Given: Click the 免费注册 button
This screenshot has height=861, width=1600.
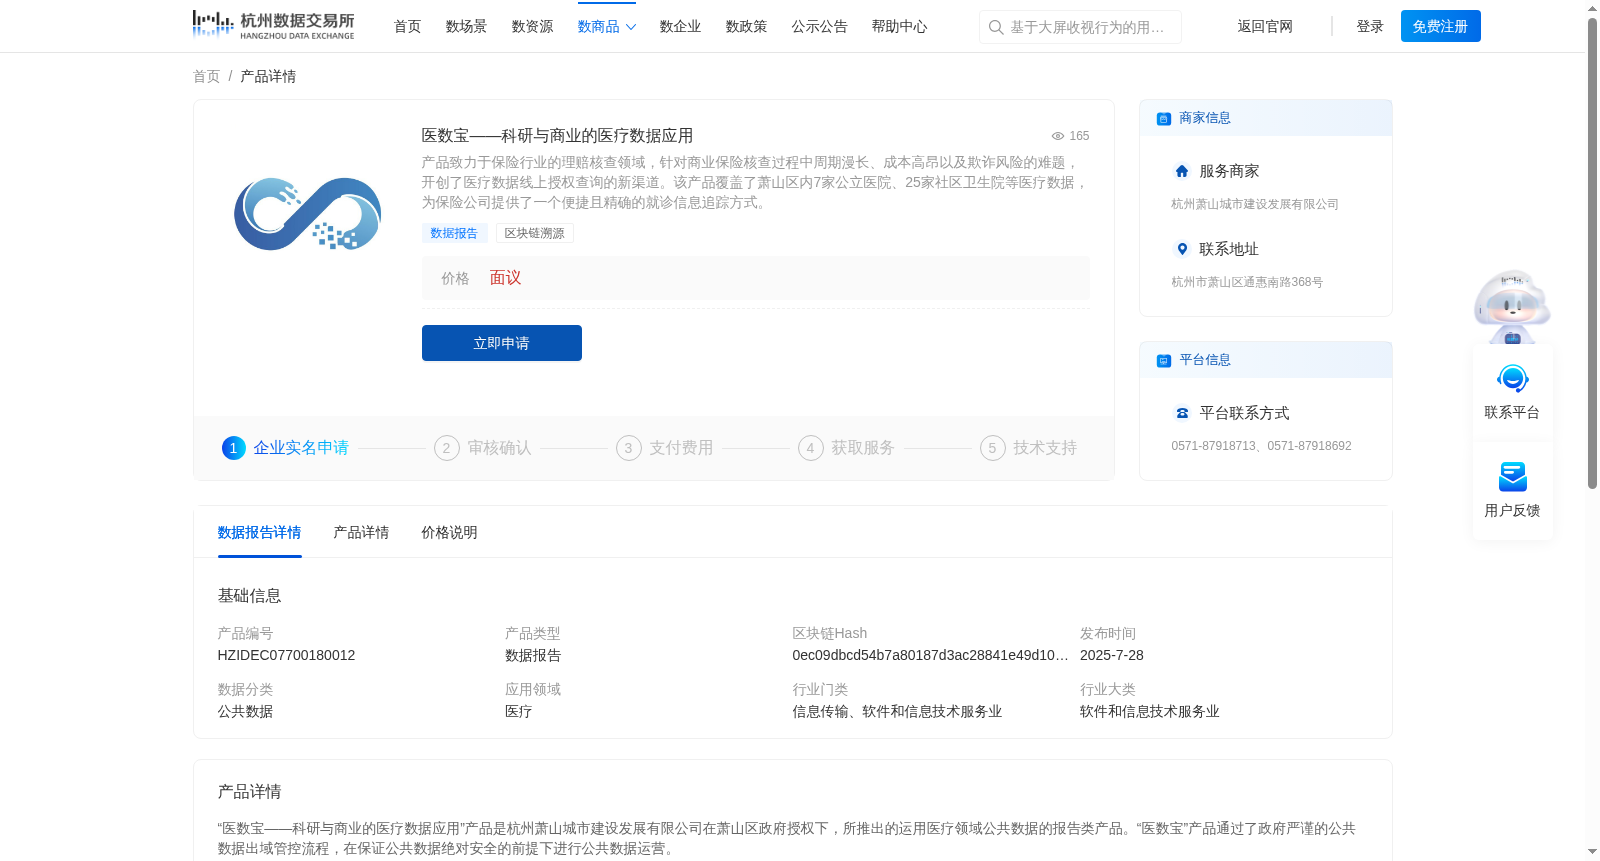Looking at the screenshot, I should [1441, 26].
